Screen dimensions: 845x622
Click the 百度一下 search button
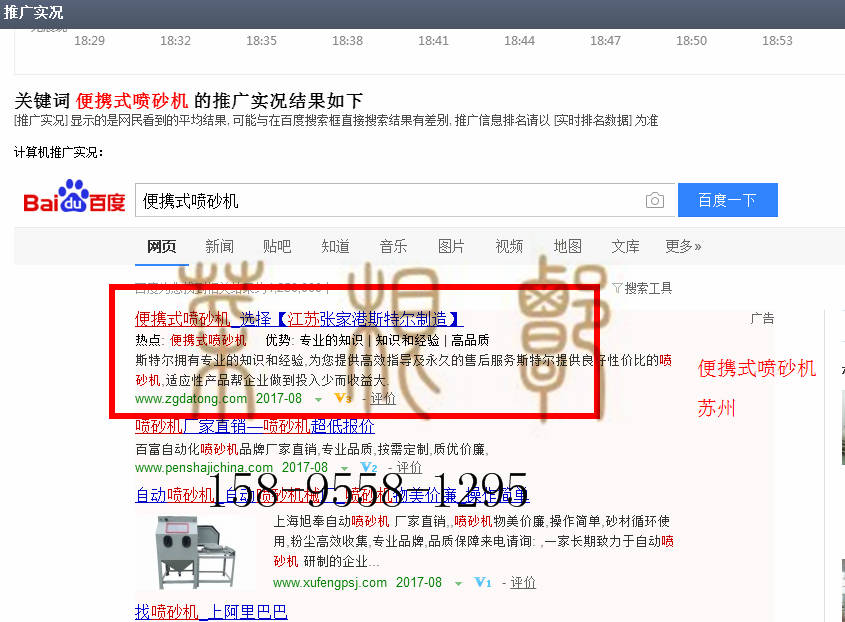point(728,200)
